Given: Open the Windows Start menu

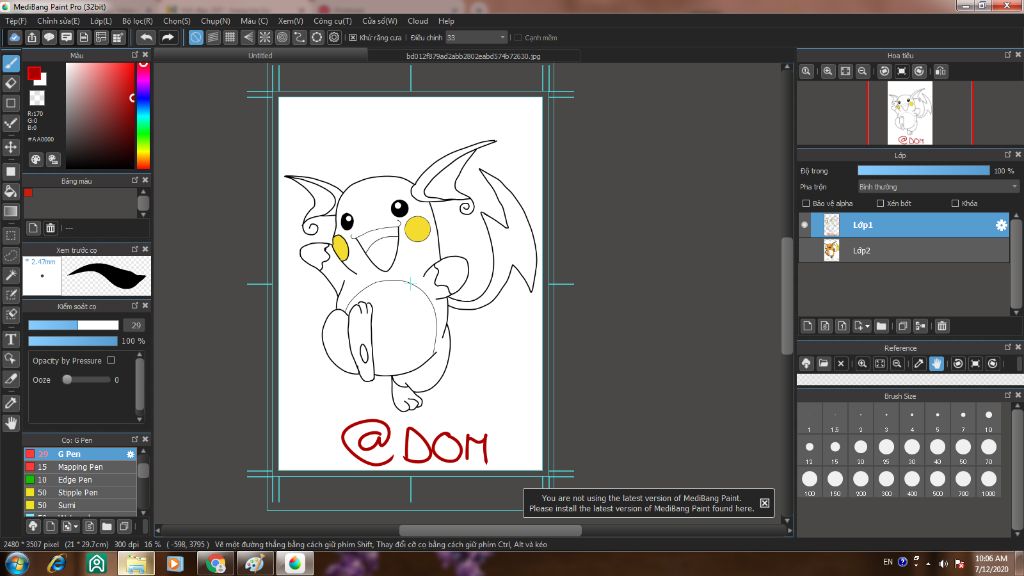Looking at the screenshot, I should click(17, 563).
